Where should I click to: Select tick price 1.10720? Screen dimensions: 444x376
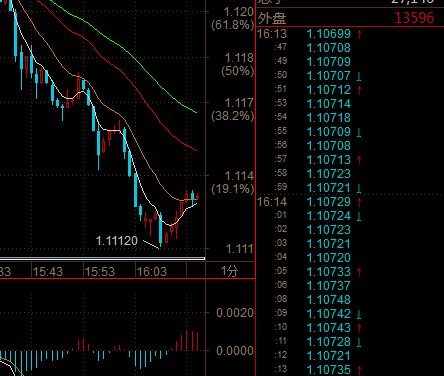coord(329,258)
